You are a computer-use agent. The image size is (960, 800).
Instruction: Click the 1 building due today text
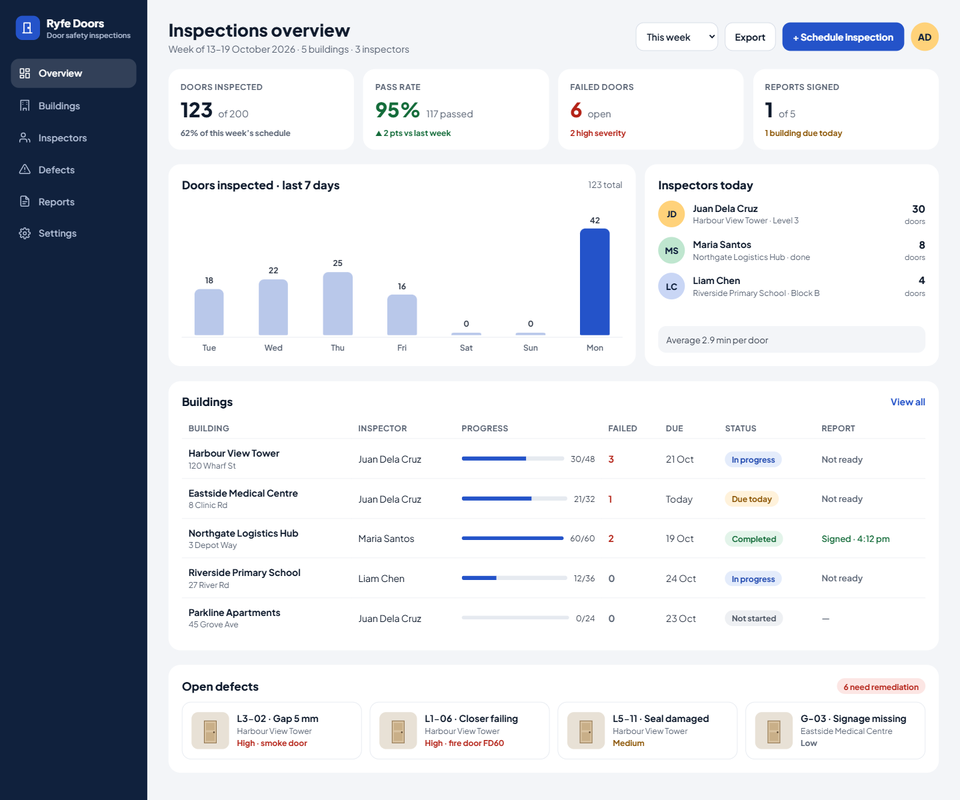(803, 133)
